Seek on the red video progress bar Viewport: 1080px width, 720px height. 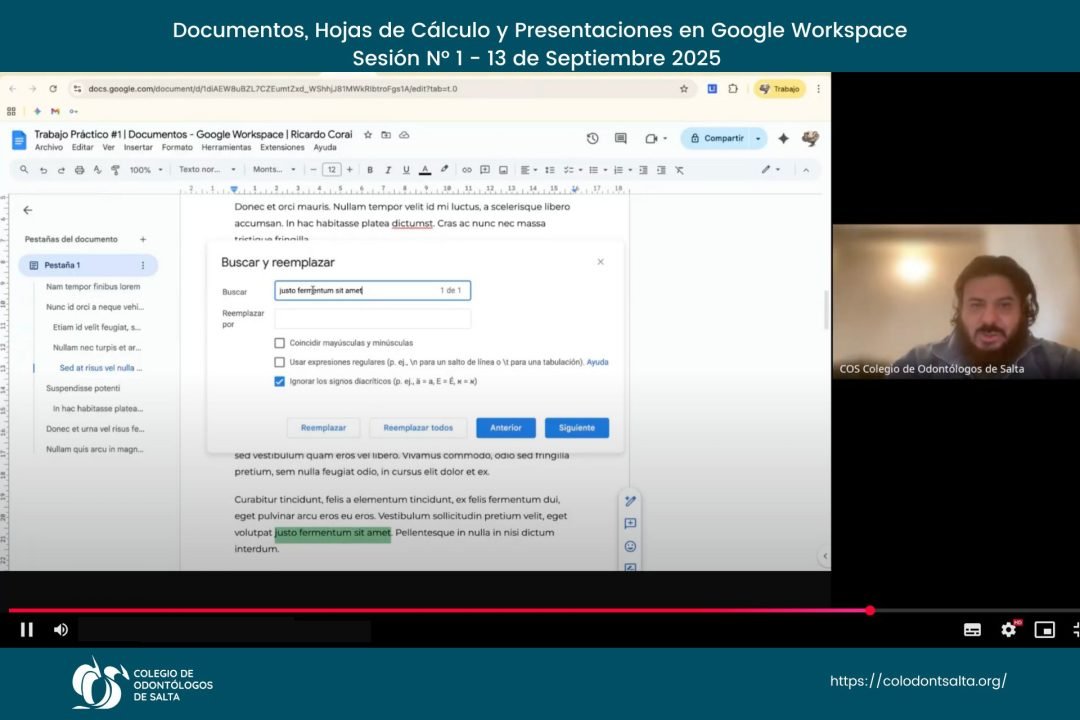544,610
